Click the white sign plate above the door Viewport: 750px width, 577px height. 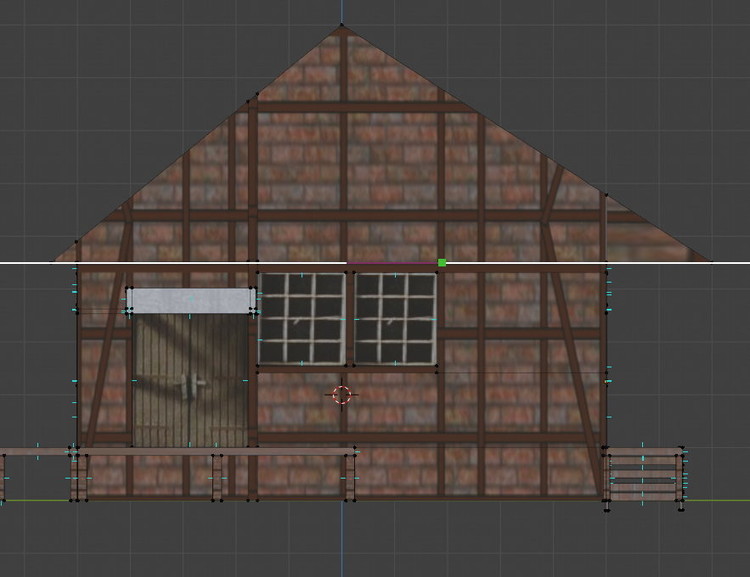191,300
